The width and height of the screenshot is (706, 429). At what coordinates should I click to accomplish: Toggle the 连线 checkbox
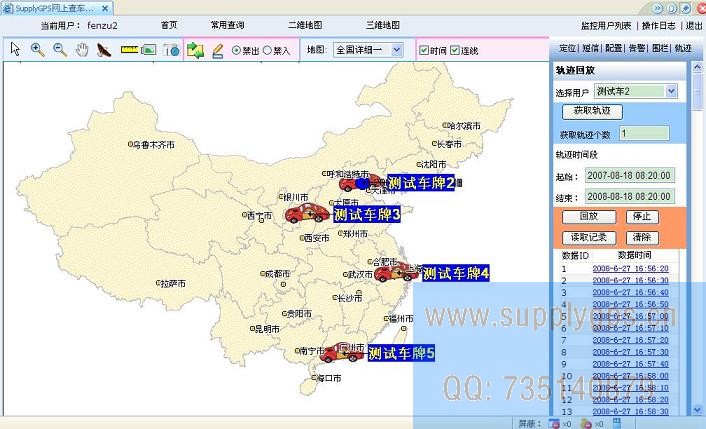pyautogui.click(x=456, y=50)
